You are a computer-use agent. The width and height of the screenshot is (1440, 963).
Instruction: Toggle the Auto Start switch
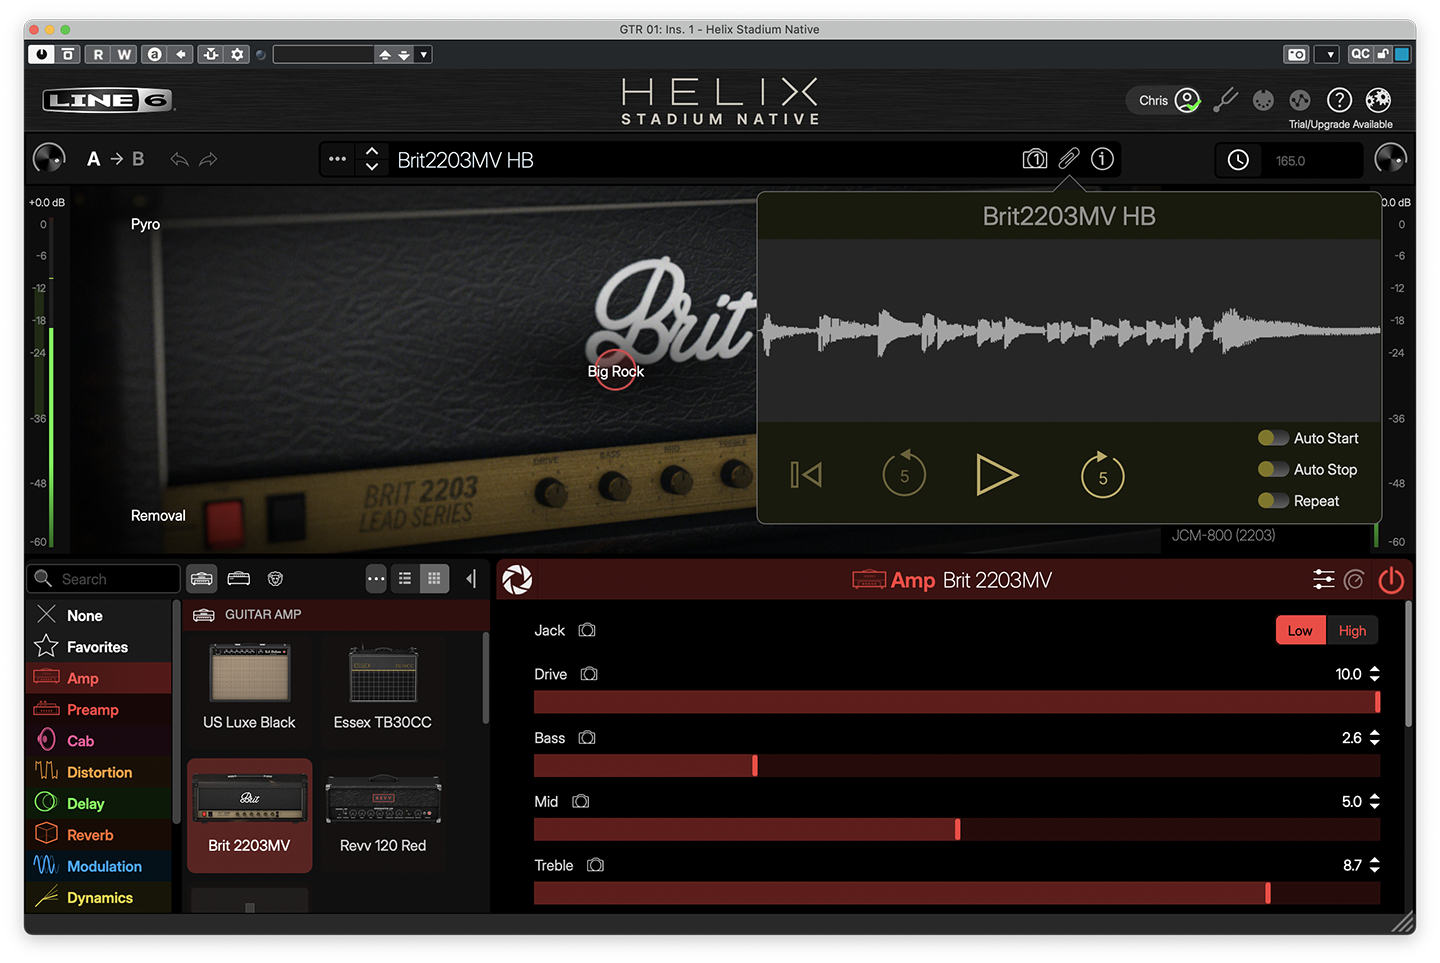[1273, 438]
